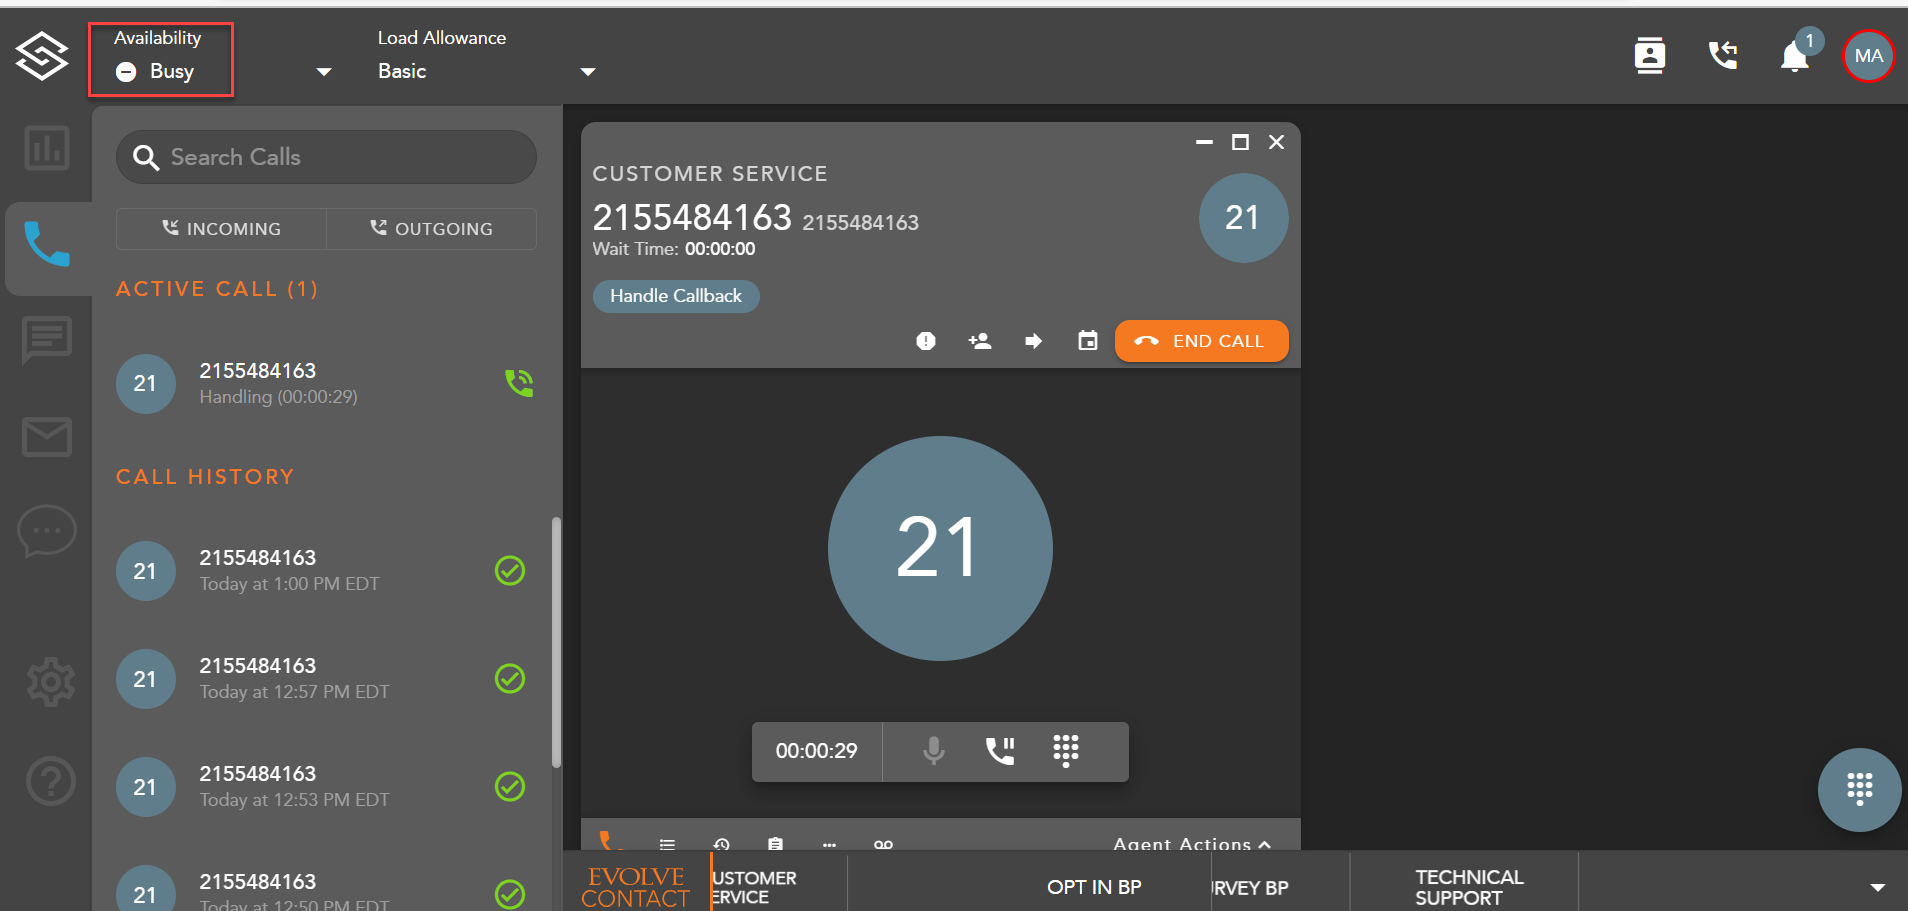Viewport: 1908px width, 911px height.
Task: Switch to the Technical Support tab
Action: pyautogui.click(x=1468, y=887)
